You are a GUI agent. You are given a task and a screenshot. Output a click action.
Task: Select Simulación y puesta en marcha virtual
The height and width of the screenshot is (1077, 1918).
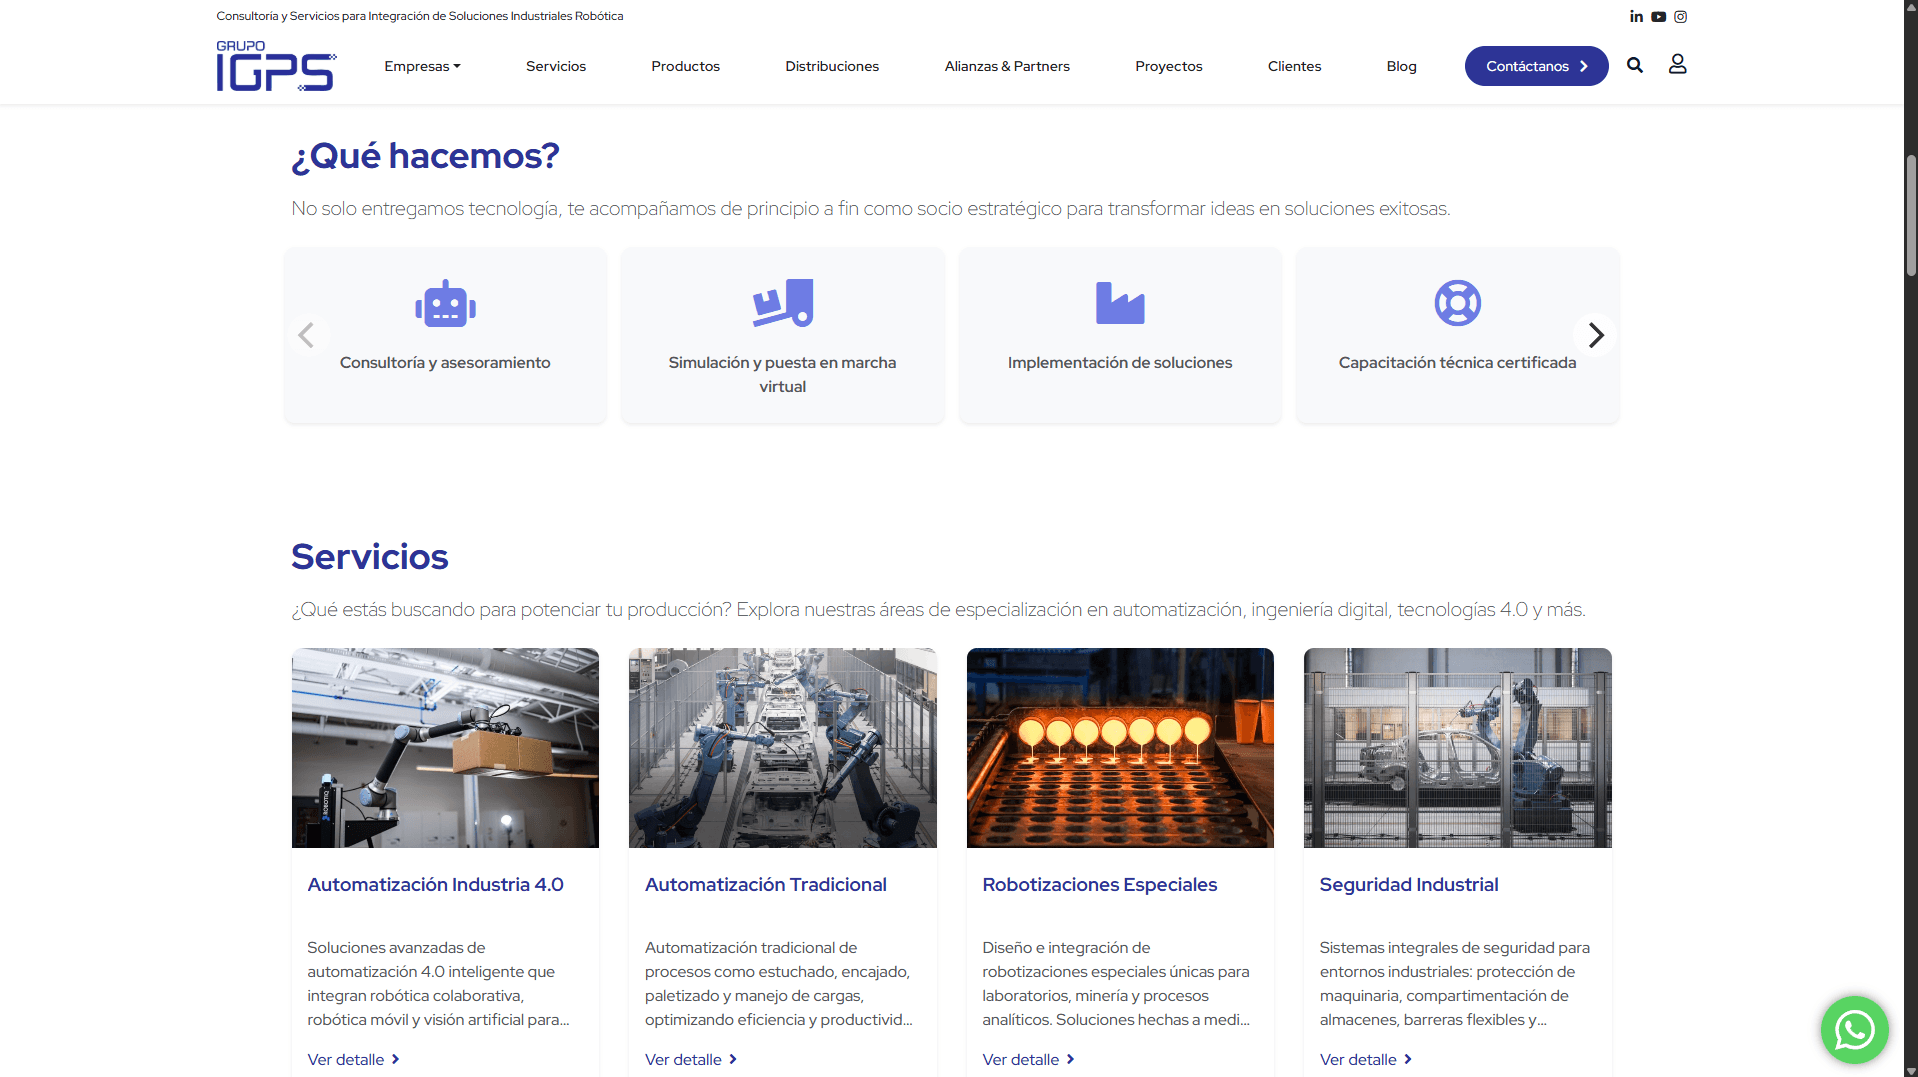pyautogui.click(x=782, y=374)
